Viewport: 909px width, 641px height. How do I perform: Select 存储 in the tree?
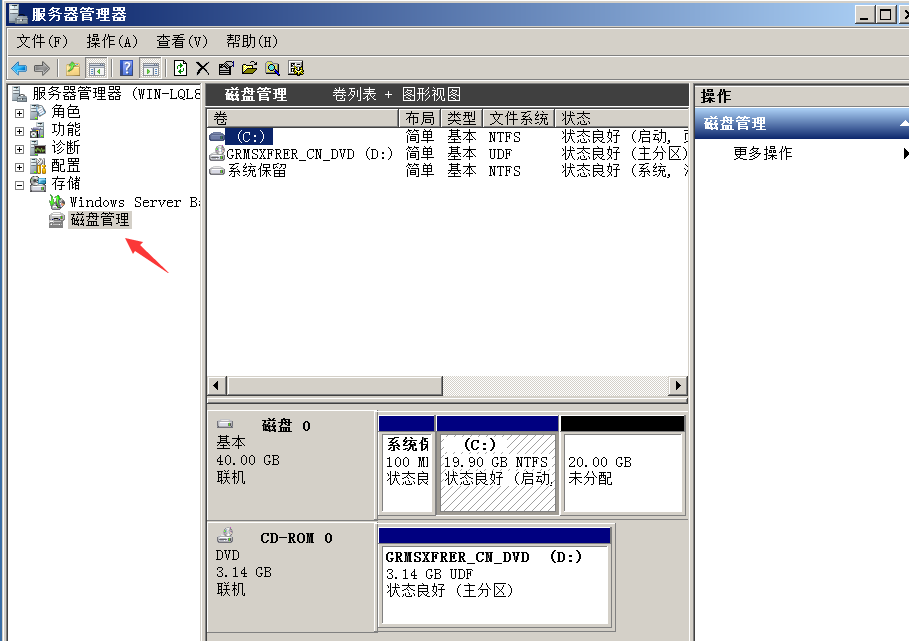(66, 183)
